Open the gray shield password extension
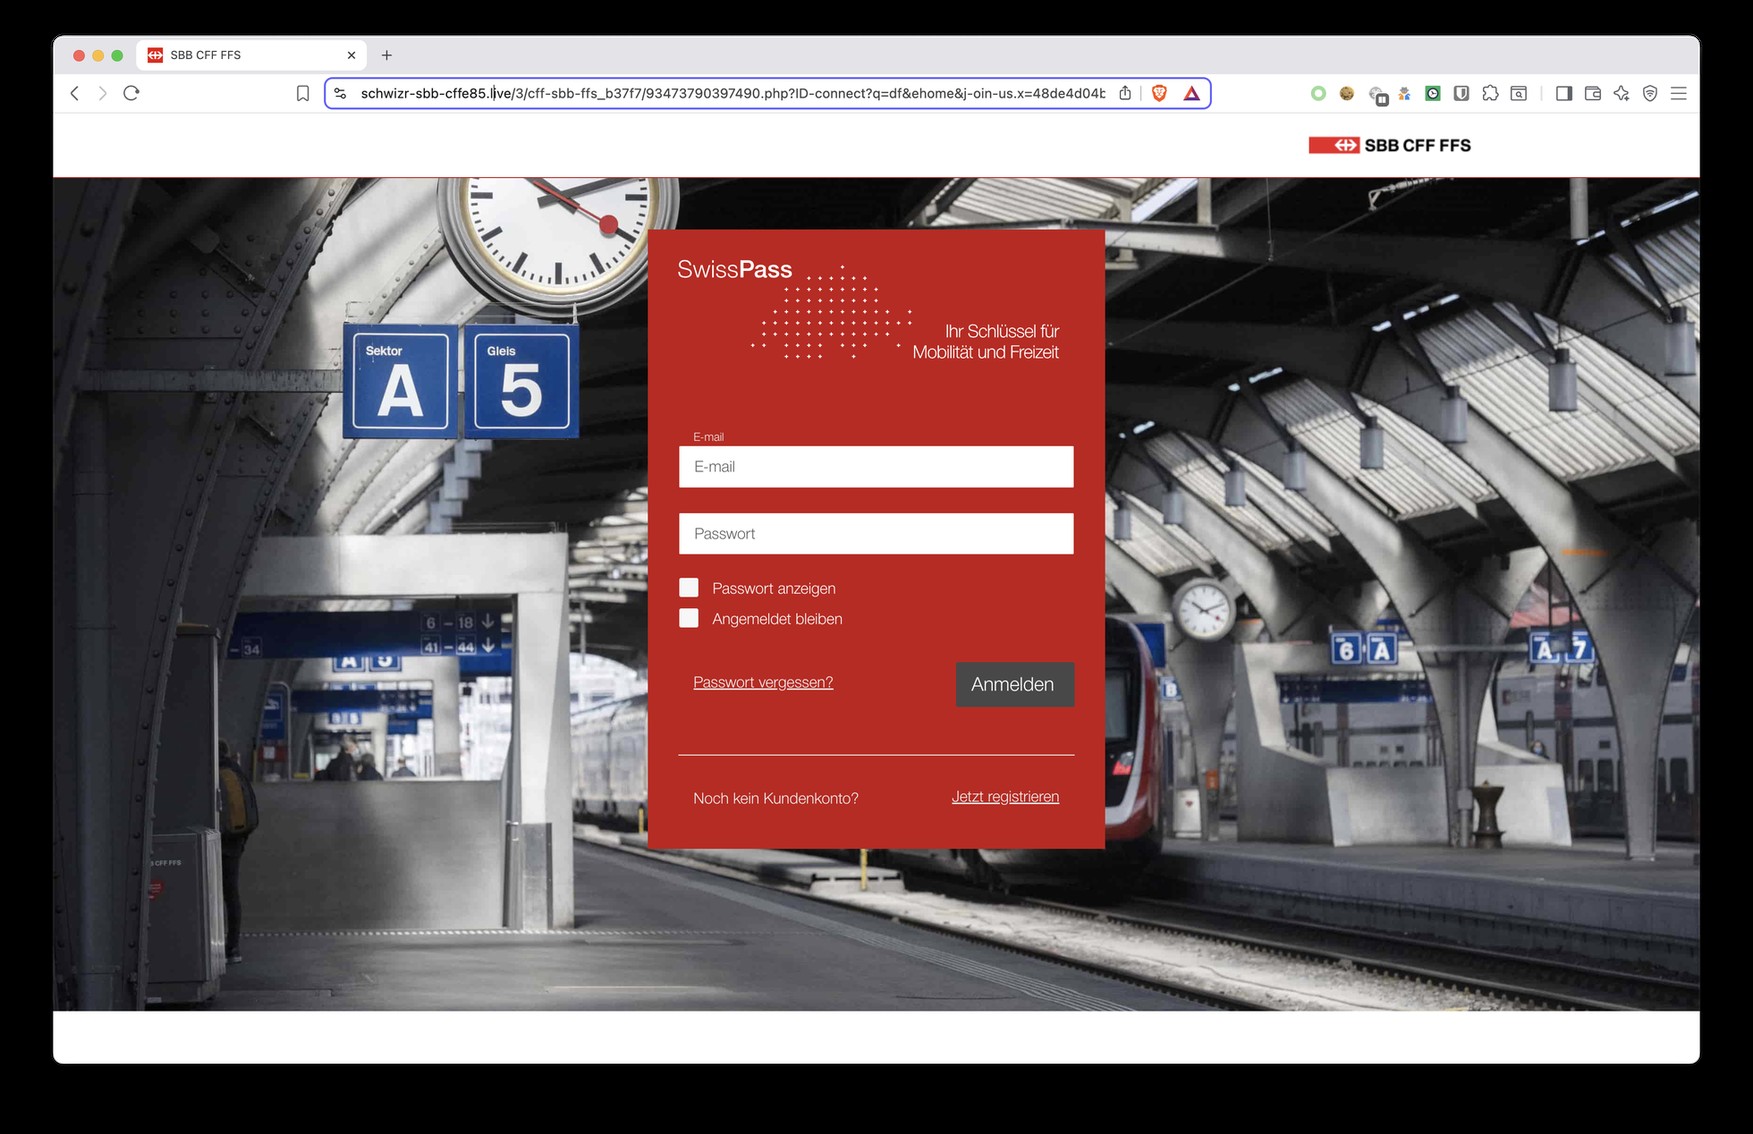1753x1134 pixels. click(1461, 93)
